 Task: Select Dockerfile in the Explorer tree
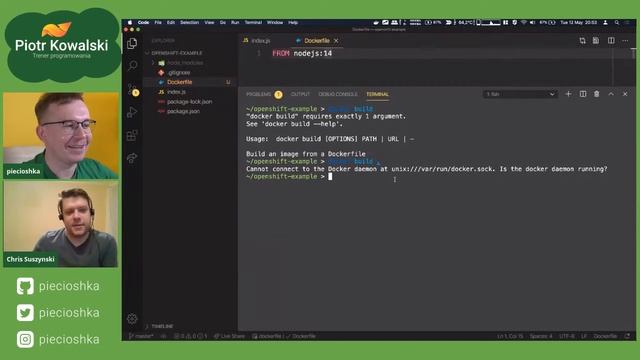[x=179, y=82]
